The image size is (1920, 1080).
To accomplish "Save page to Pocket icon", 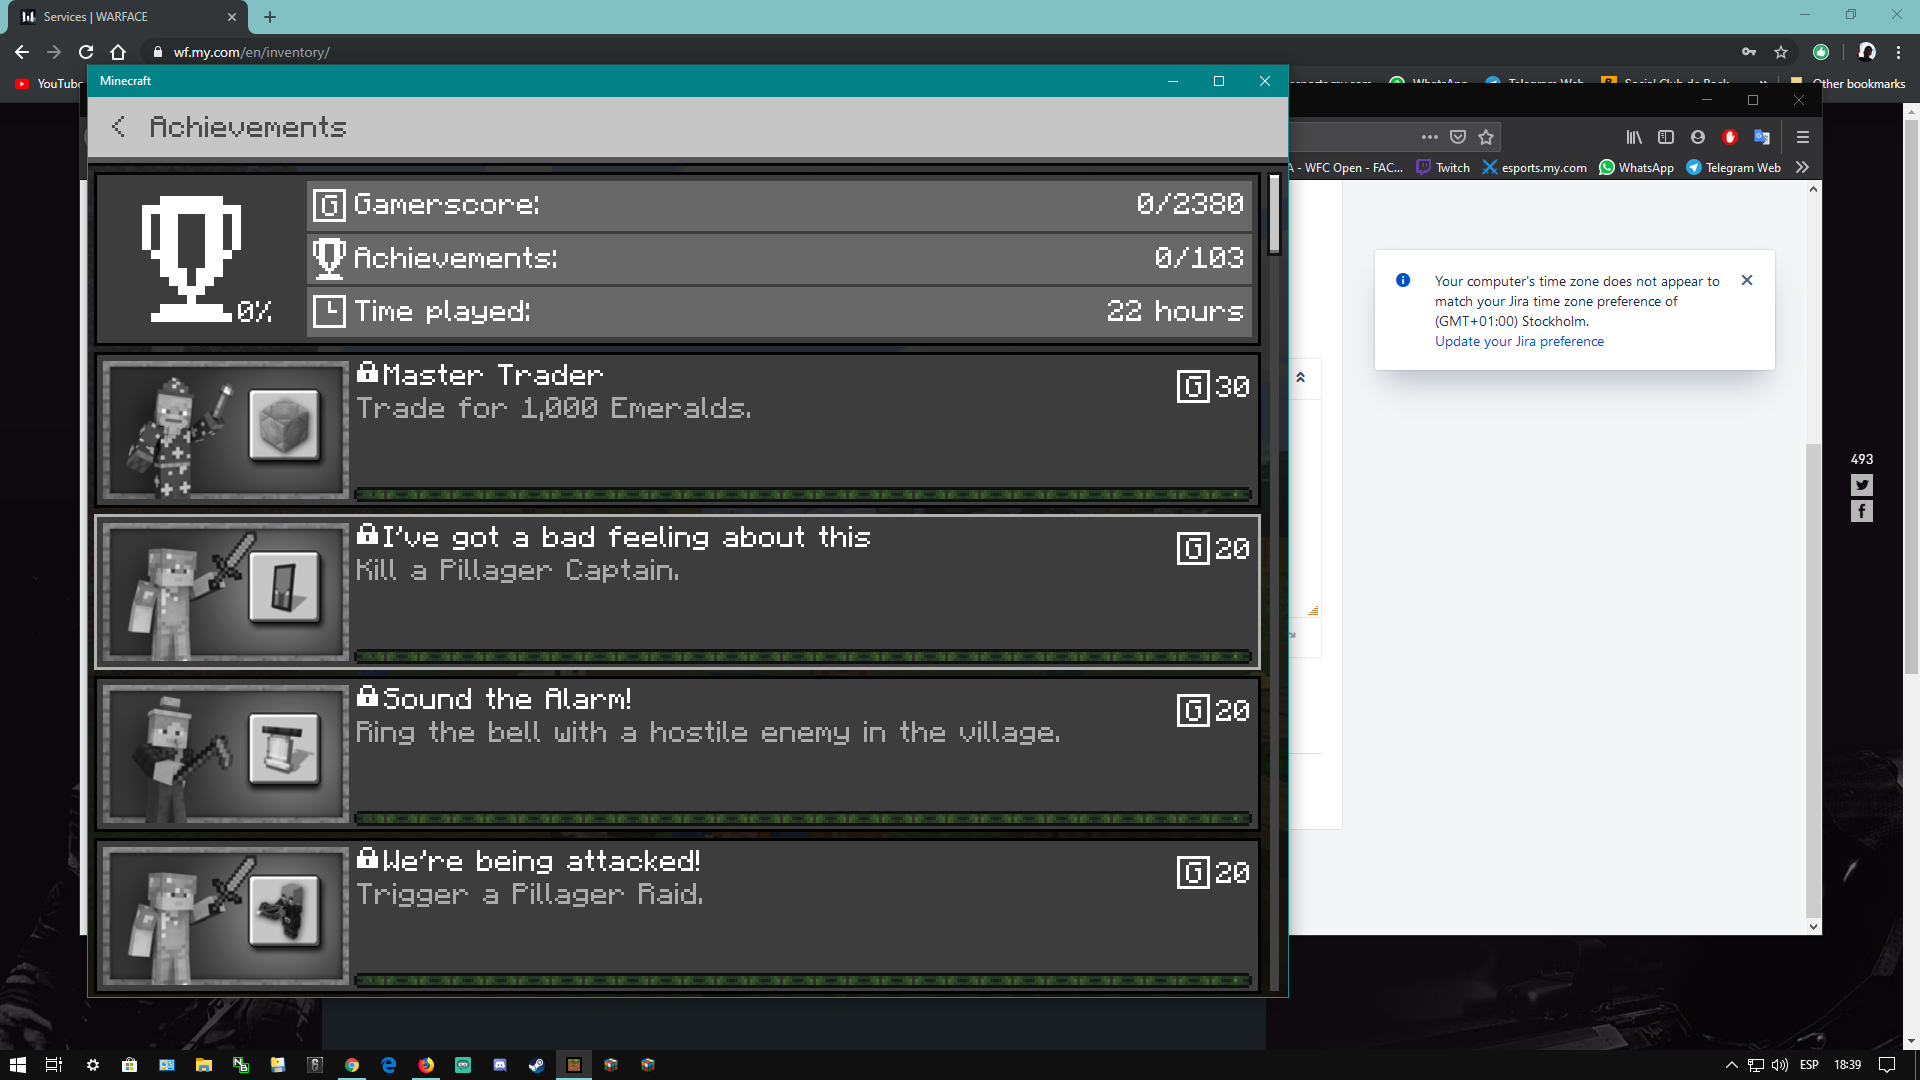I will pyautogui.click(x=1458, y=137).
